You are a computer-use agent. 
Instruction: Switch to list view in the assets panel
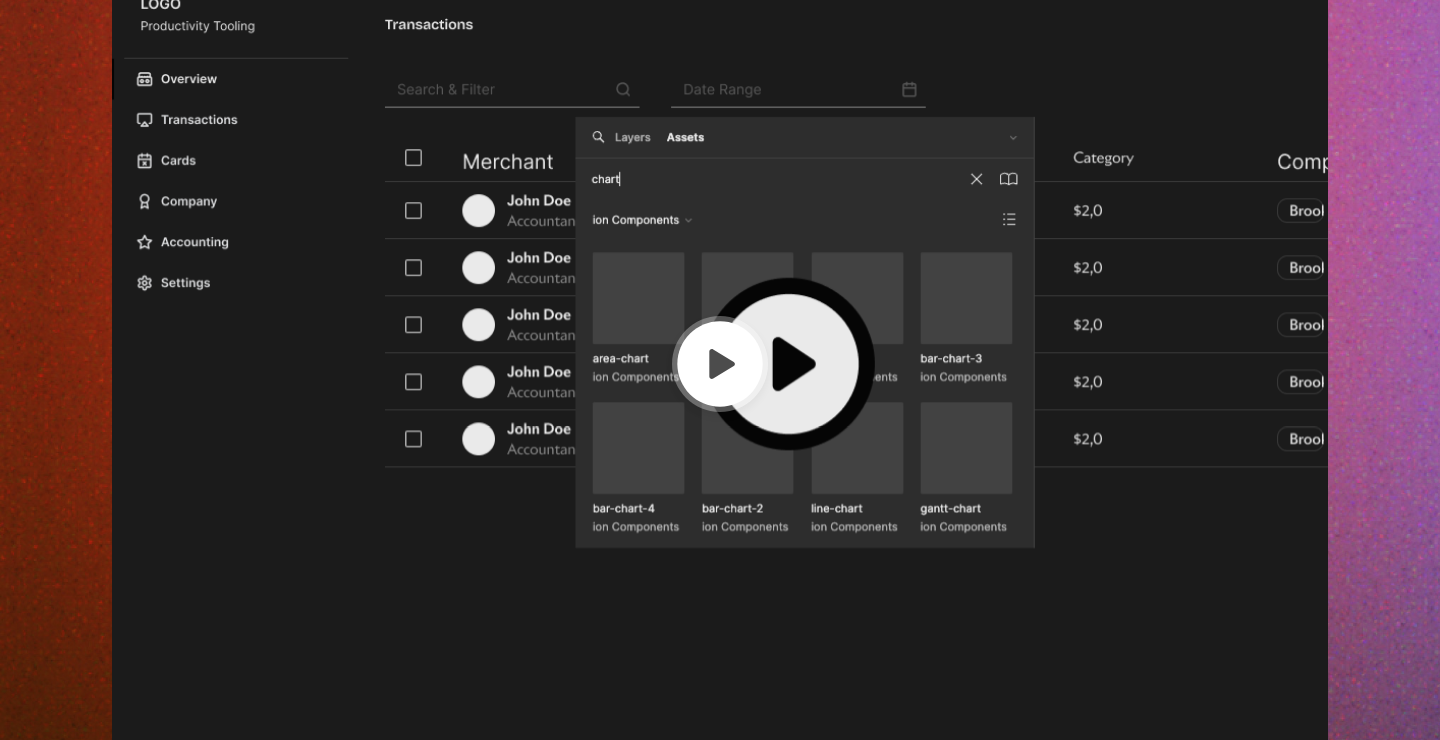point(1009,219)
